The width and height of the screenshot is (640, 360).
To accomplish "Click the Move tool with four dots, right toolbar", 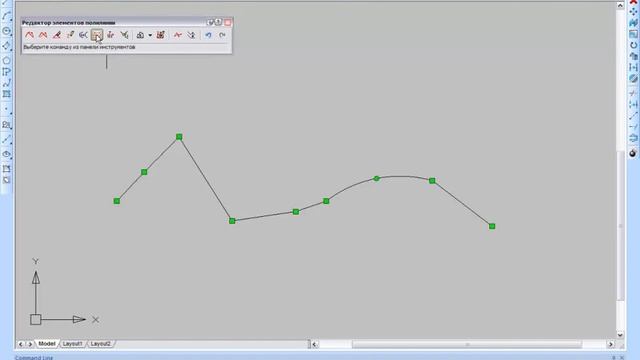I will point(633,12).
